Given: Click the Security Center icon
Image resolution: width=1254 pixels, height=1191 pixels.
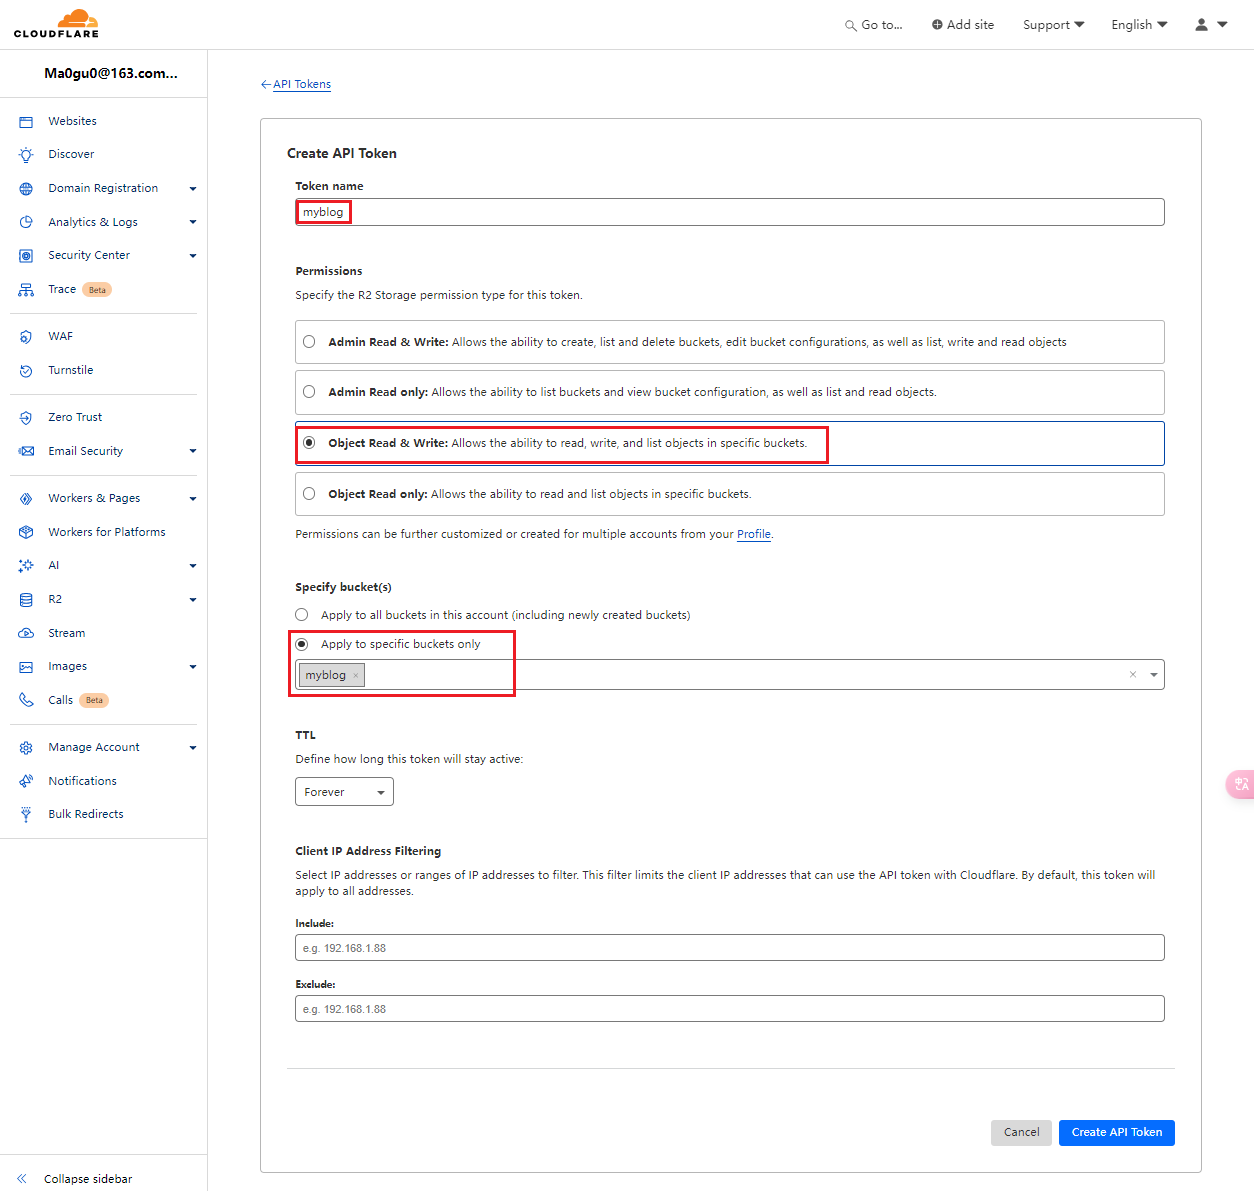Looking at the screenshot, I should (26, 256).
